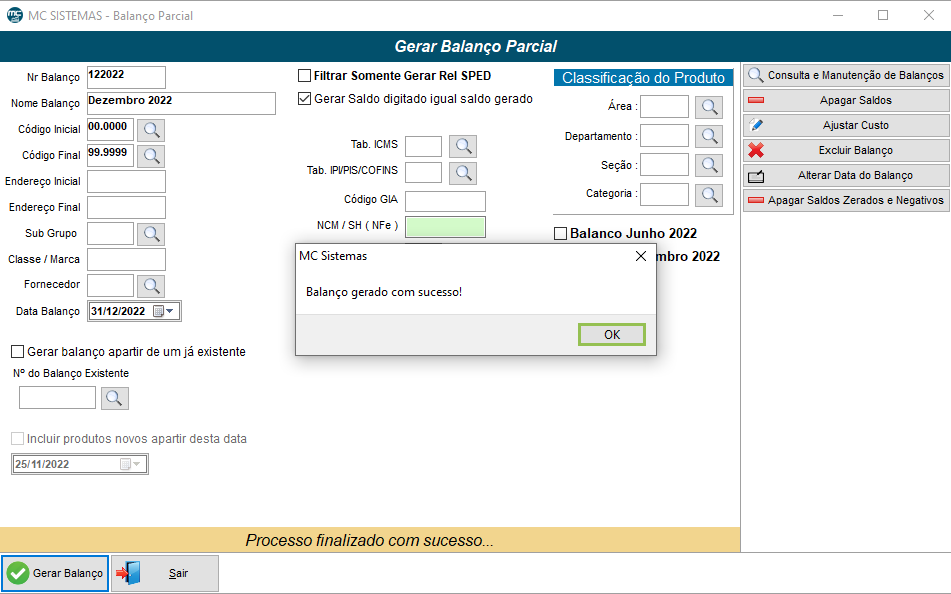Open the Categoria lookup magnifier

click(708, 194)
